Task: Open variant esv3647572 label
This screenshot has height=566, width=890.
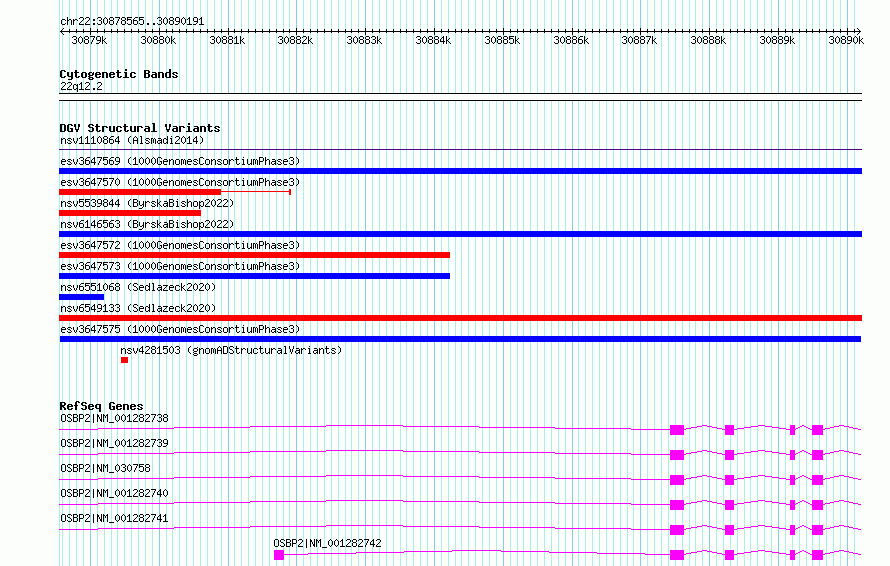Action: (180, 245)
